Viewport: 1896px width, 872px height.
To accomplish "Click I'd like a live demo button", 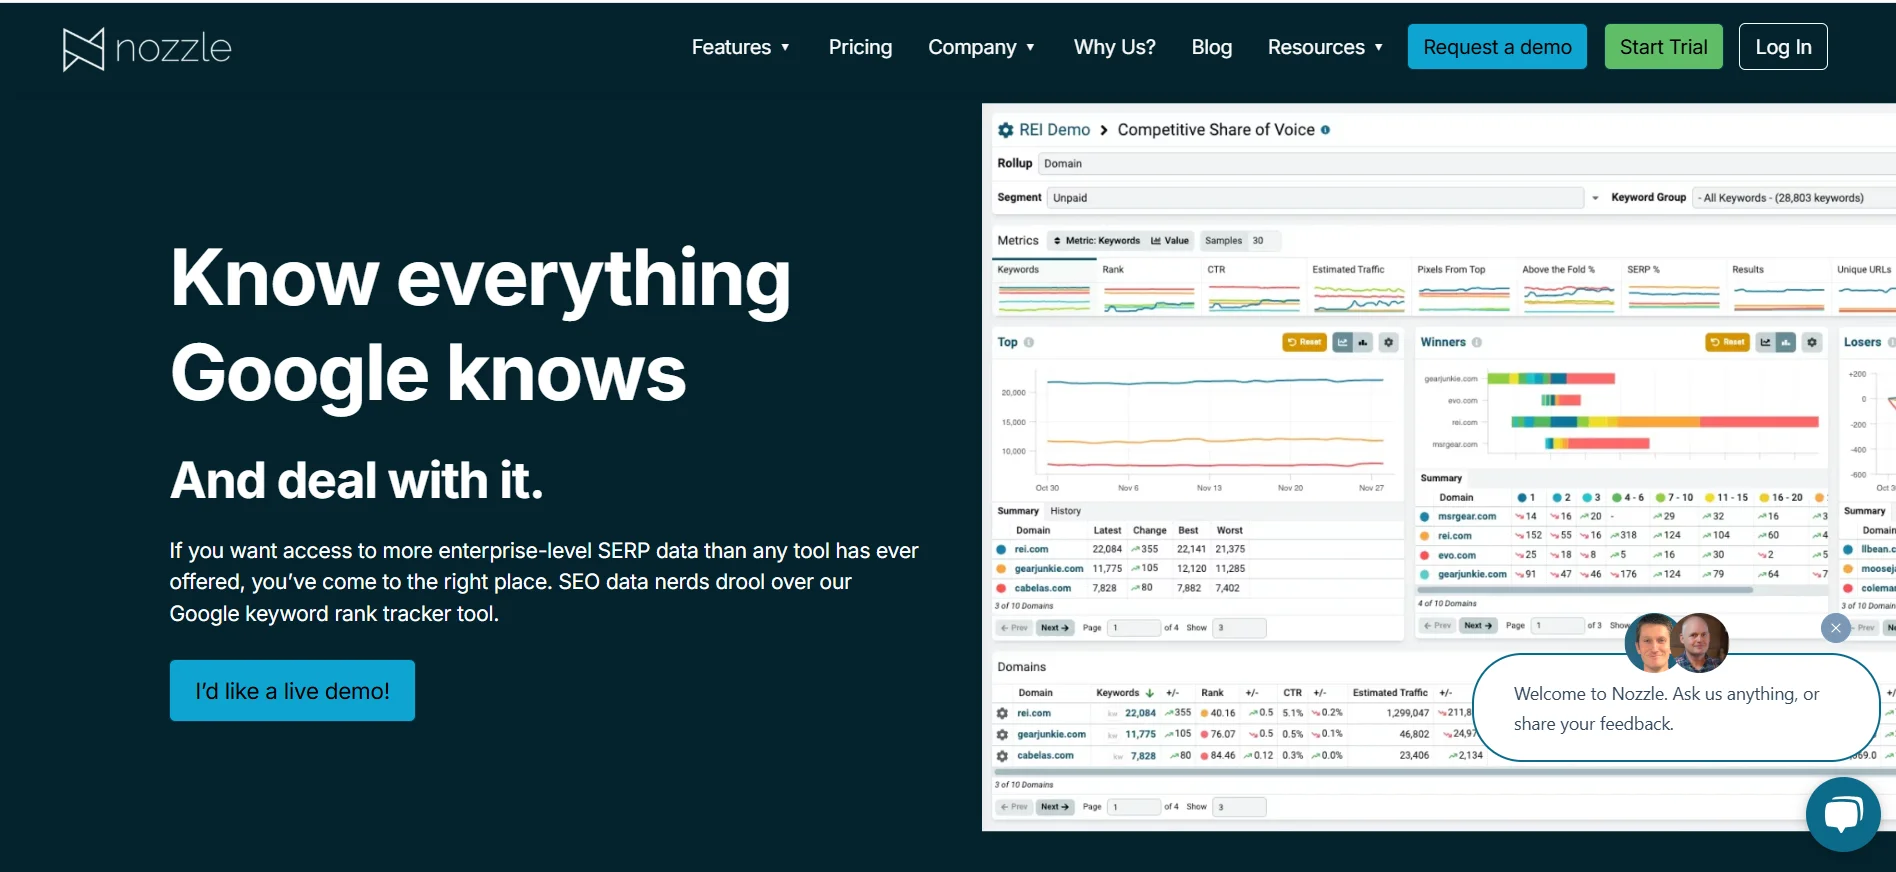I will 292,690.
